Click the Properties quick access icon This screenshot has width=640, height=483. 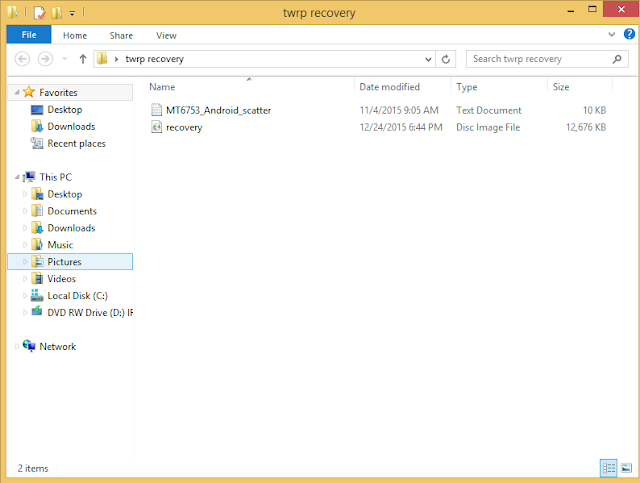click(39, 13)
